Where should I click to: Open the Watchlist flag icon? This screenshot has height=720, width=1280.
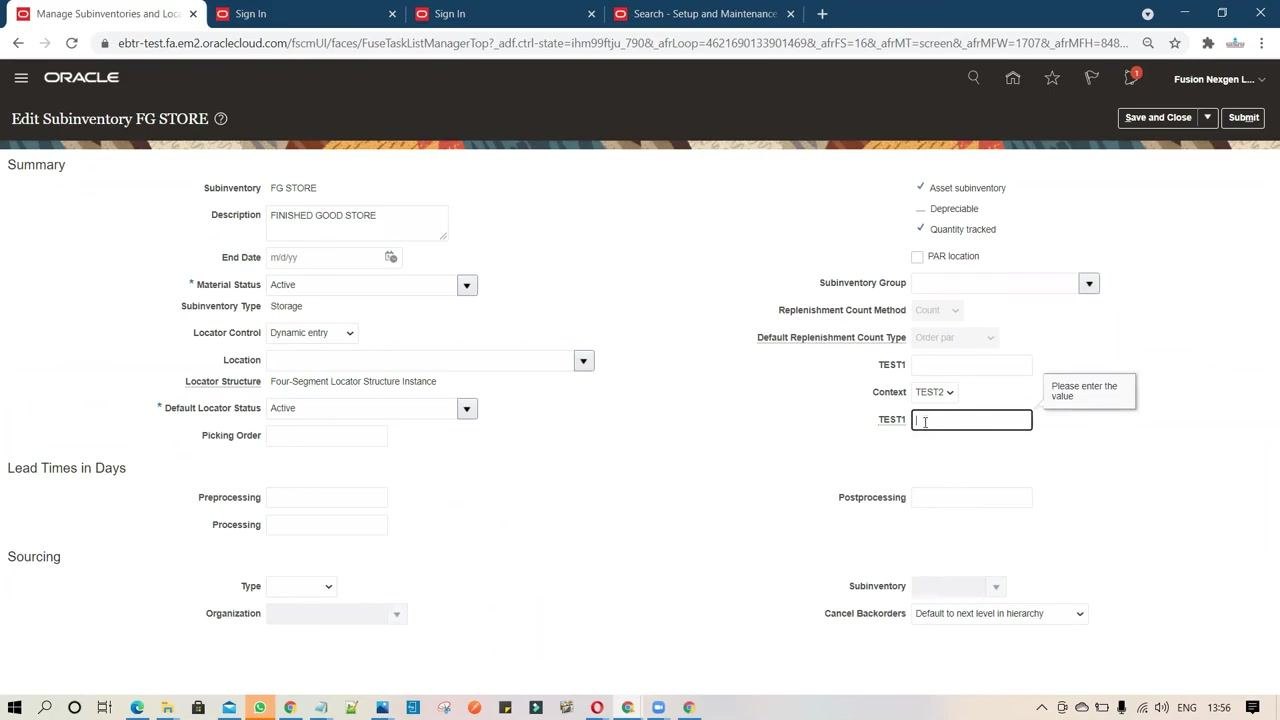(x=1092, y=78)
